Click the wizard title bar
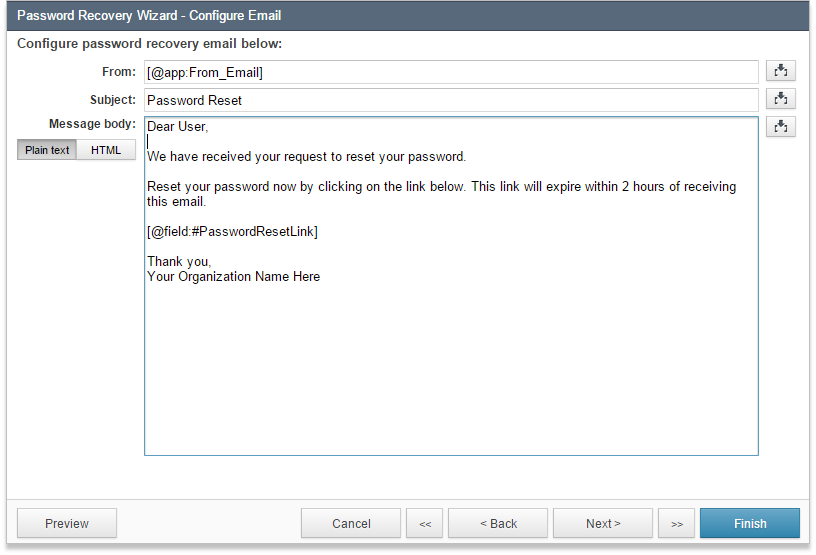Viewport: 816px width, 555px height. coord(408,16)
